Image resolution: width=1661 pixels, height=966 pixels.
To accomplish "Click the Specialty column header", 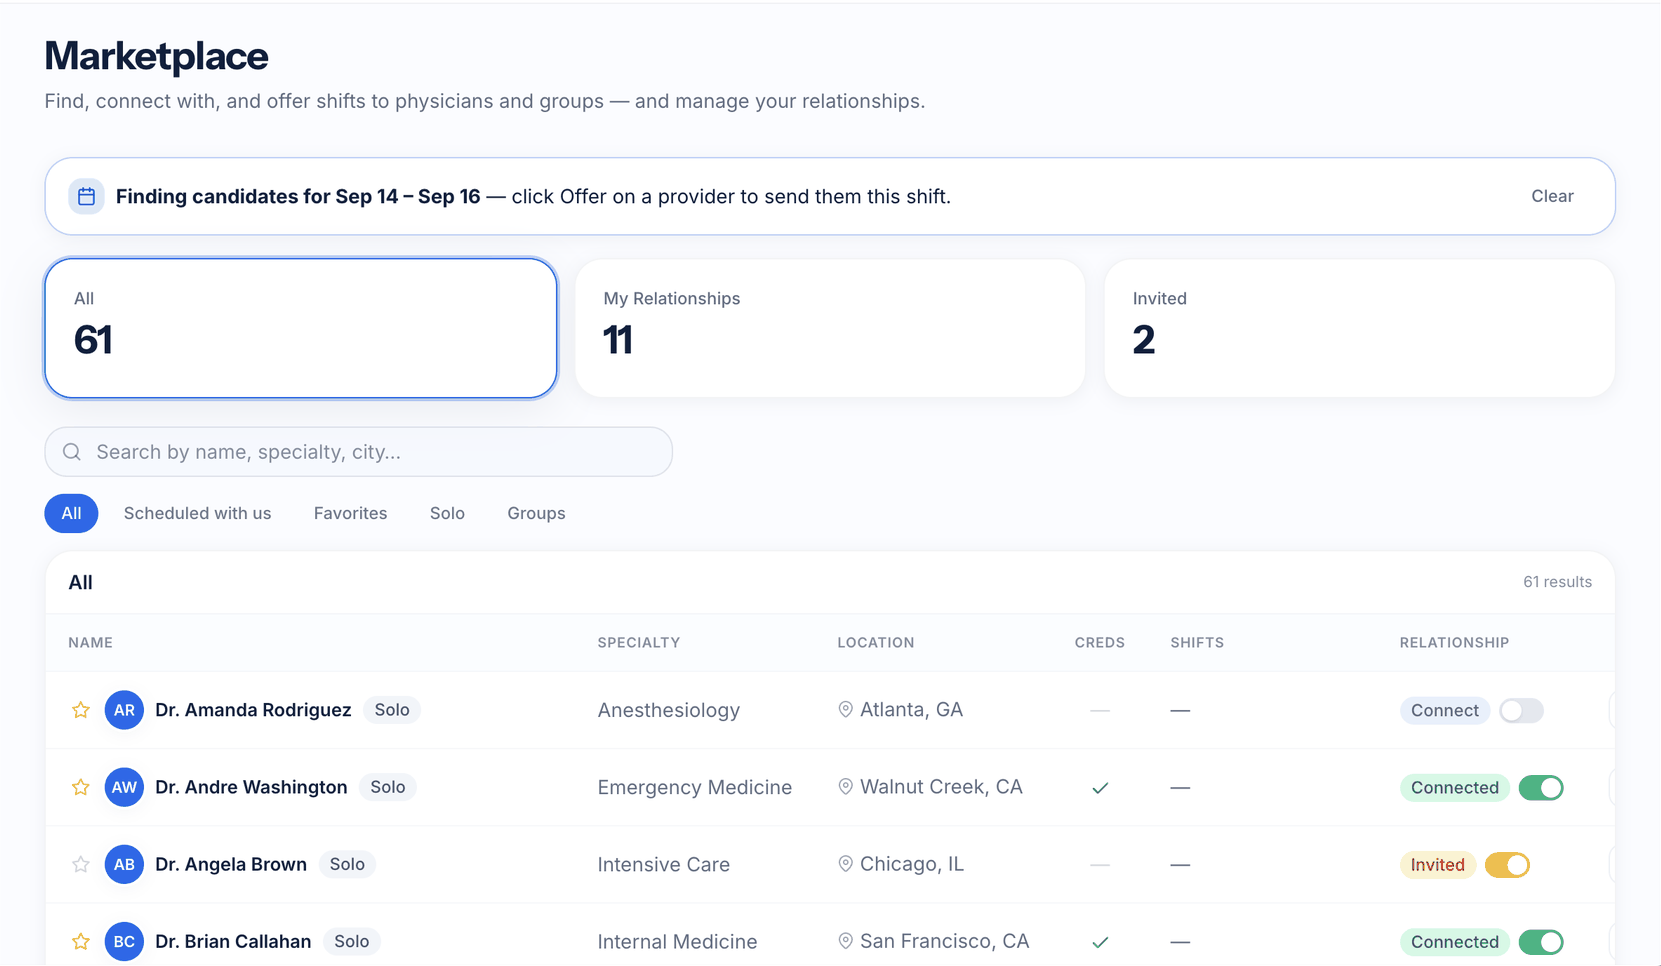I will tap(639, 643).
